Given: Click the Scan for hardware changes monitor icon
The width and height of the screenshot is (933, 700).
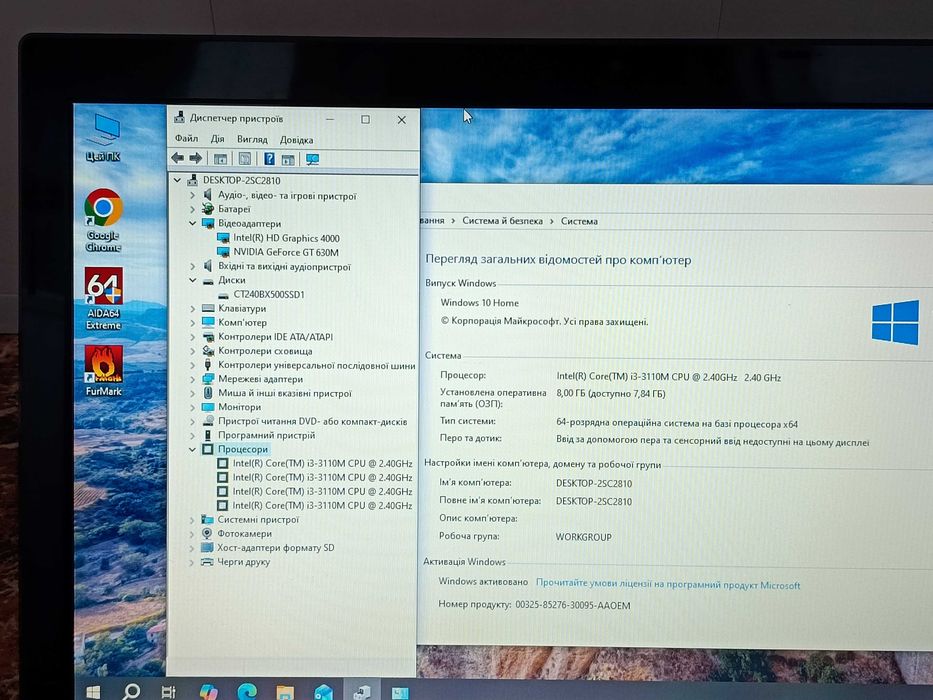Looking at the screenshot, I should point(312,159).
